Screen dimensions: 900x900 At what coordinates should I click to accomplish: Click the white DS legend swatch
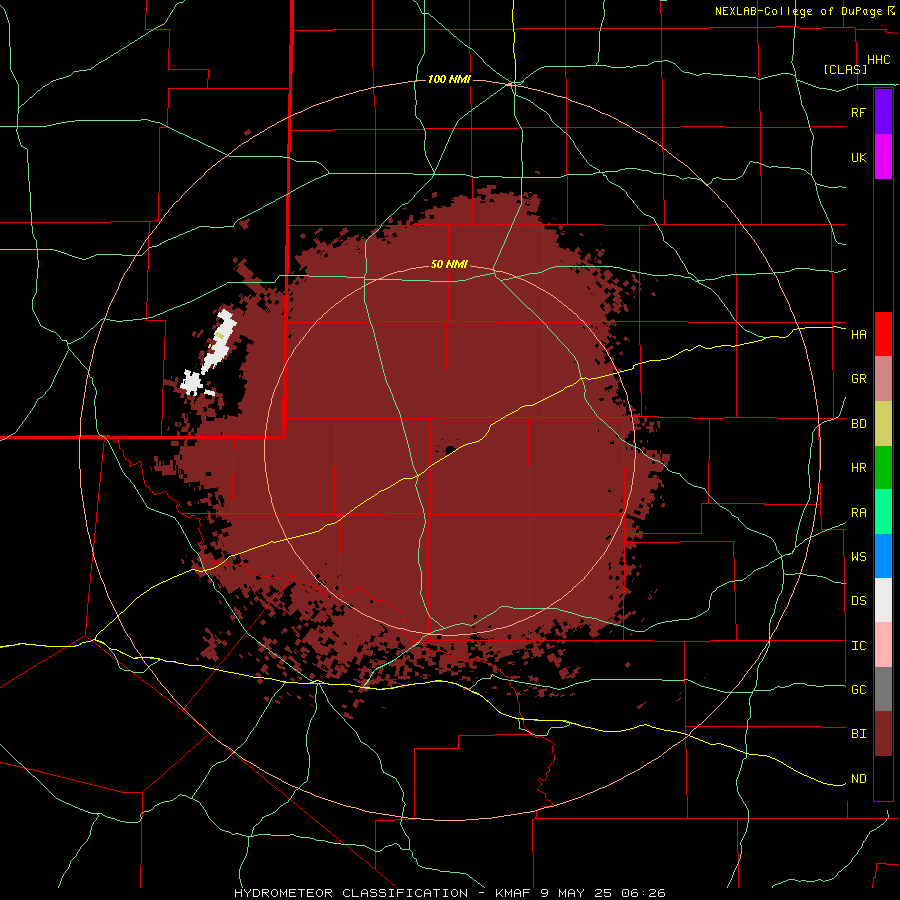coord(883,600)
